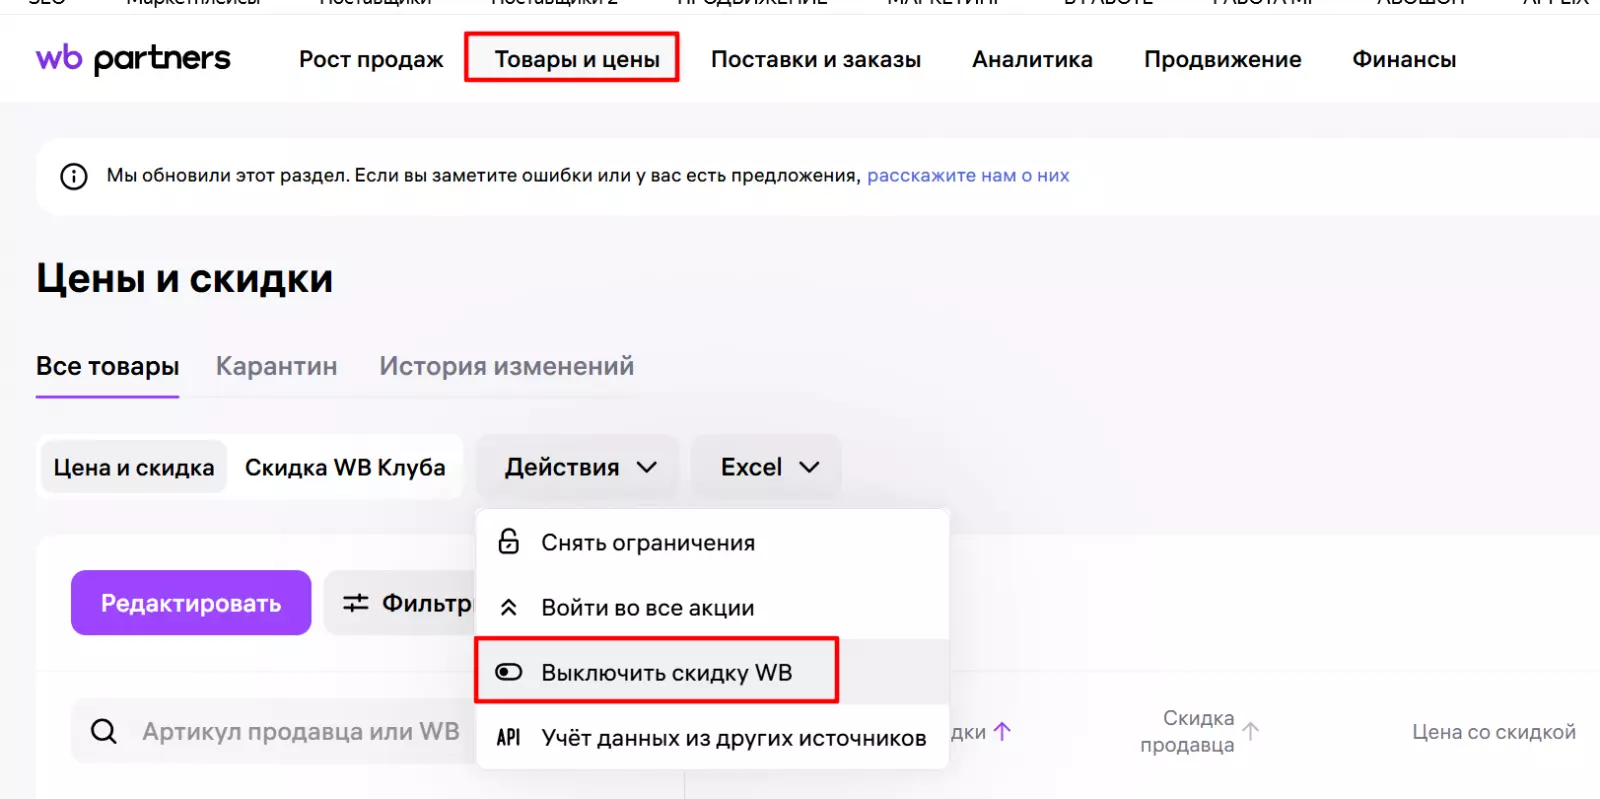The height and width of the screenshot is (799, 1600).
Task: Switch to Карантин tab
Action: tap(277, 367)
